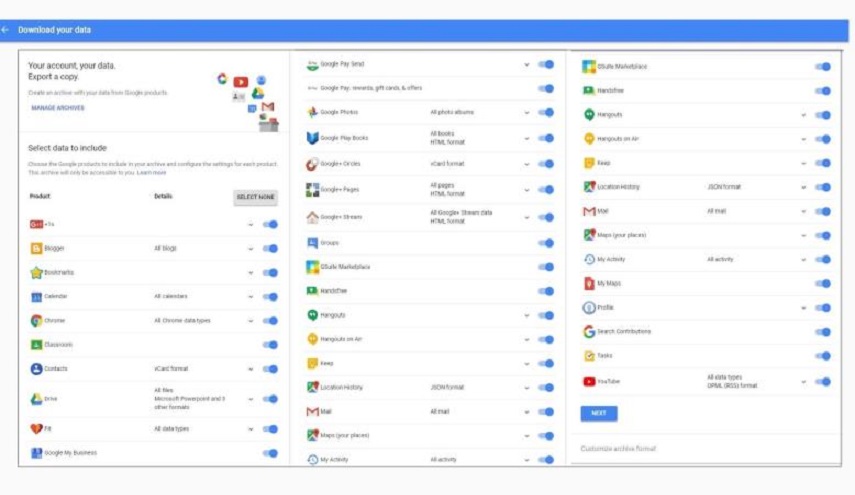
Task: Expand the Fit data types chevron
Action: (x=251, y=429)
